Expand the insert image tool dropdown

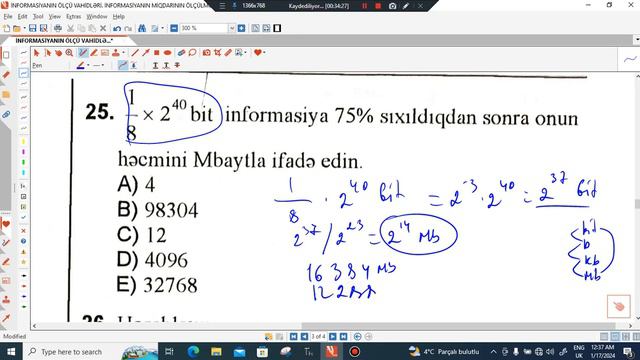(245, 53)
